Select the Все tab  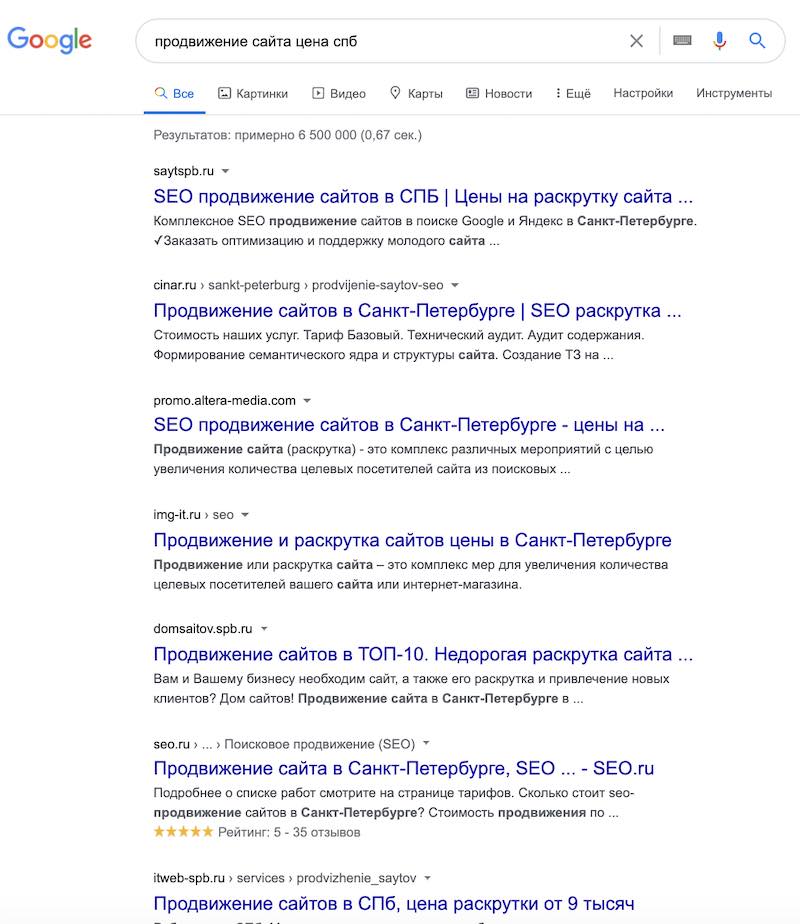174,93
